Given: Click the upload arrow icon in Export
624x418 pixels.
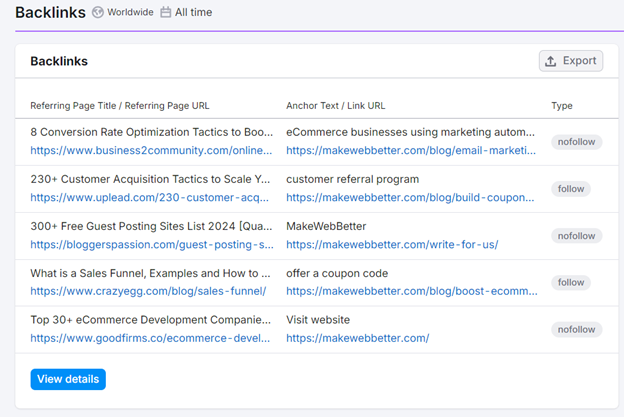Looking at the screenshot, I should coord(550,61).
